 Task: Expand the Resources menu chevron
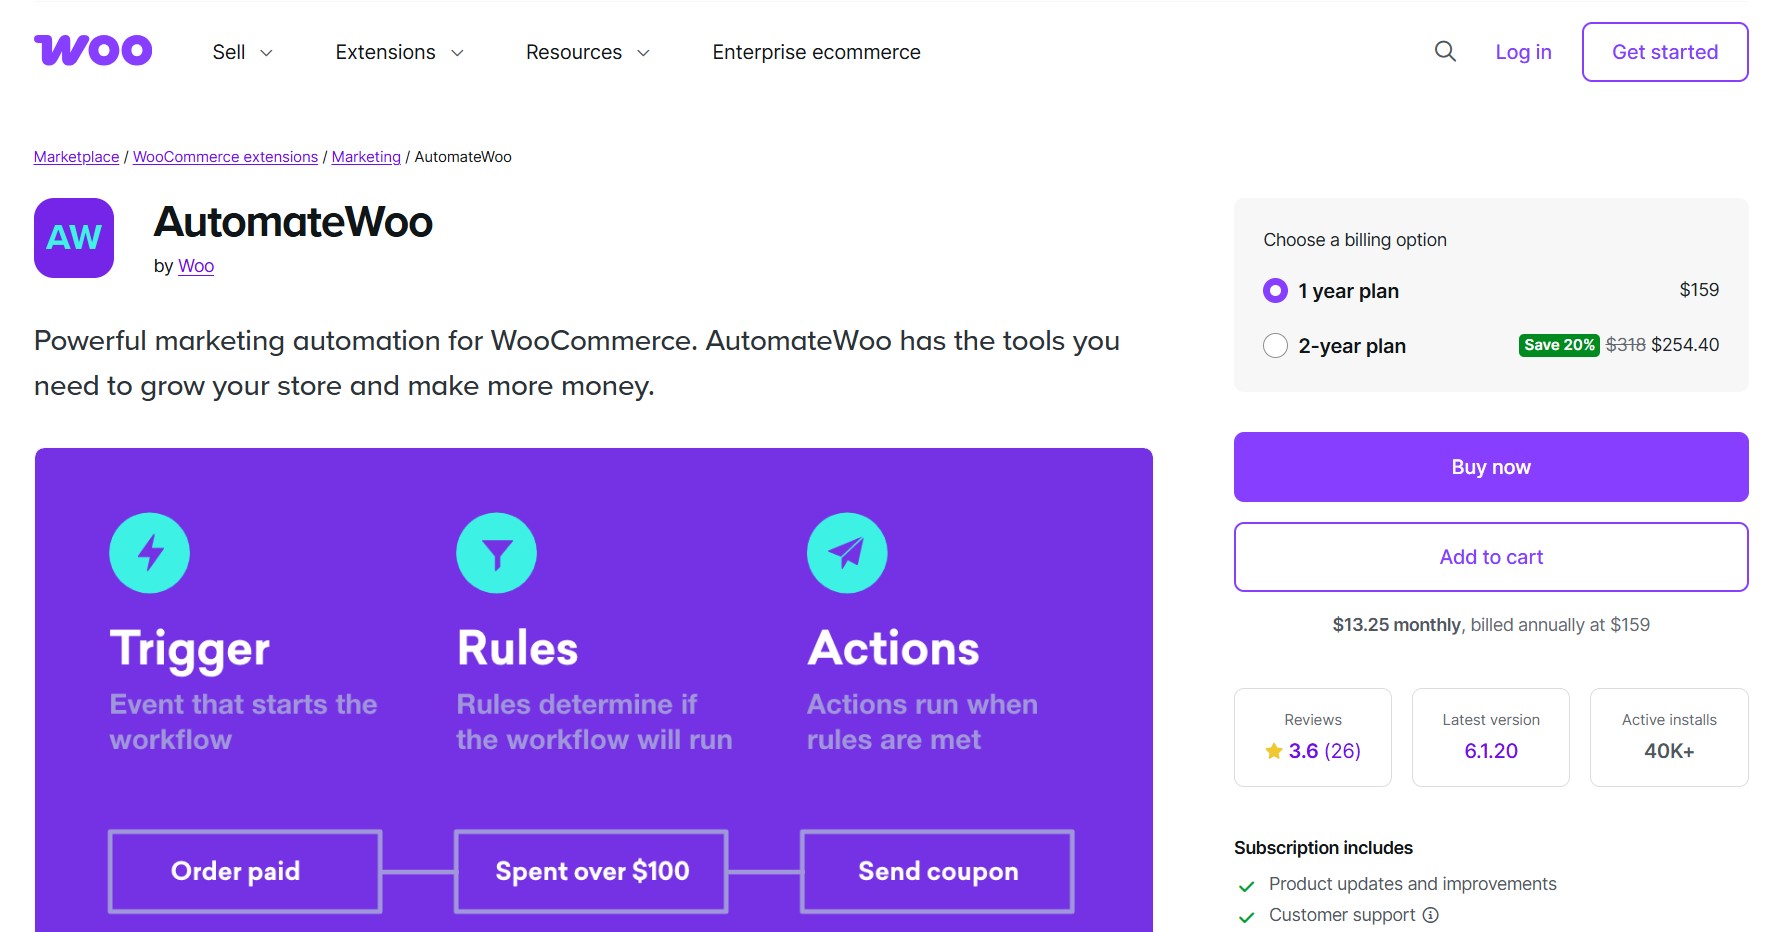pyautogui.click(x=643, y=52)
